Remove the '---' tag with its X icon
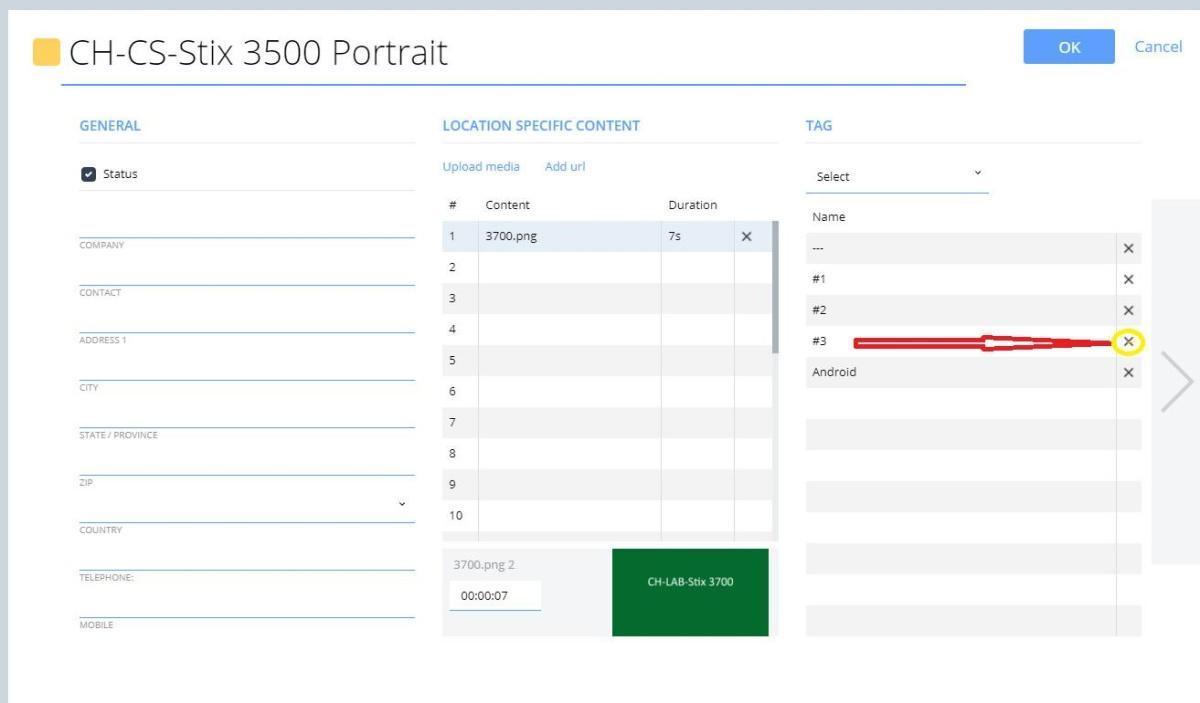 coord(1128,249)
